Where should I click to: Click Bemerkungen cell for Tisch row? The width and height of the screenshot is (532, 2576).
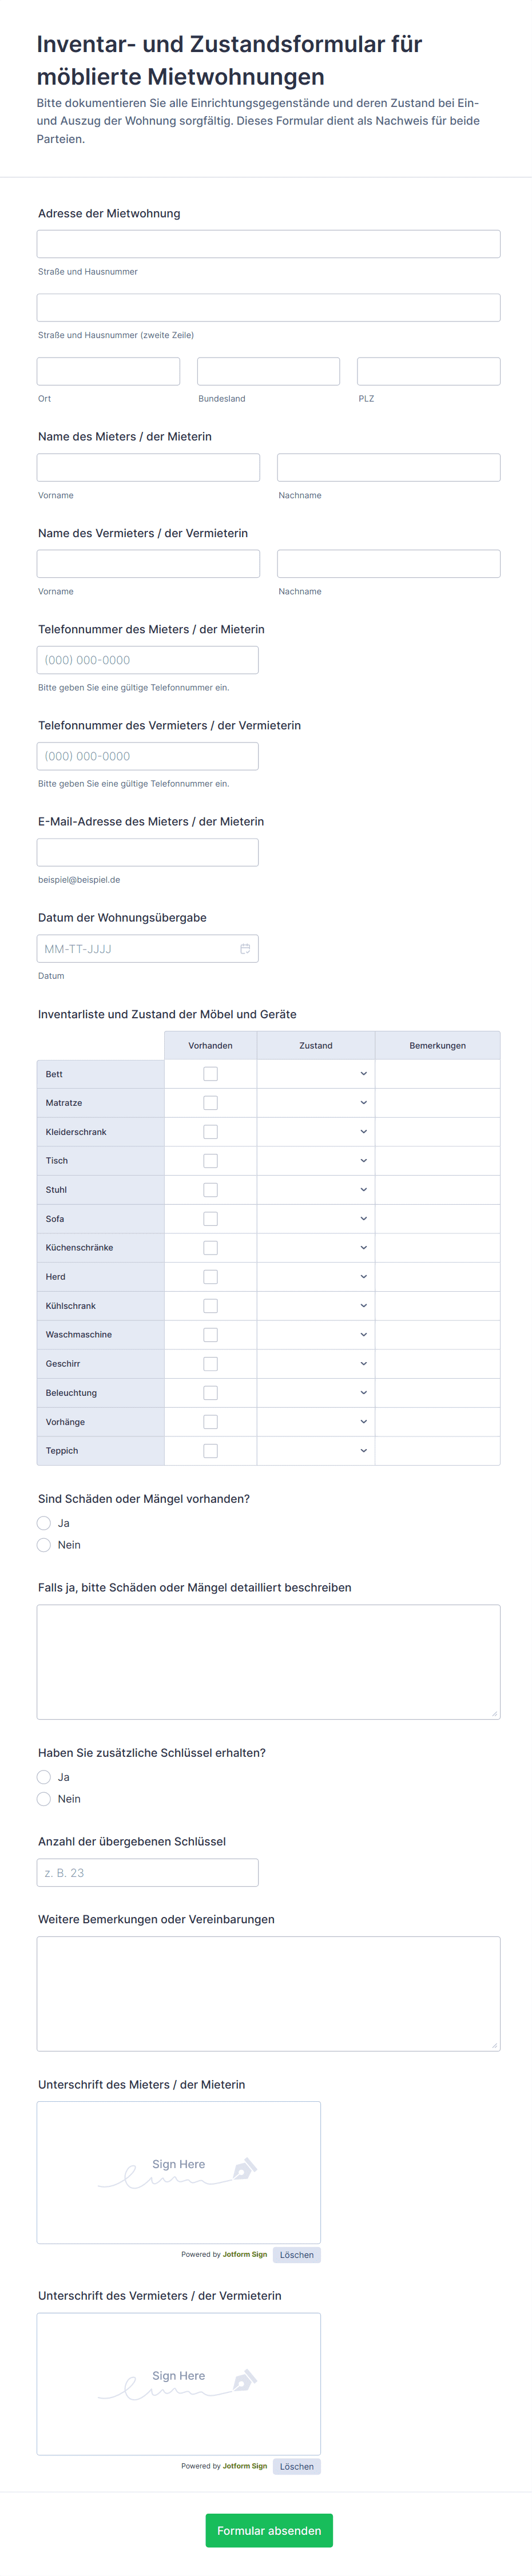coord(437,1161)
